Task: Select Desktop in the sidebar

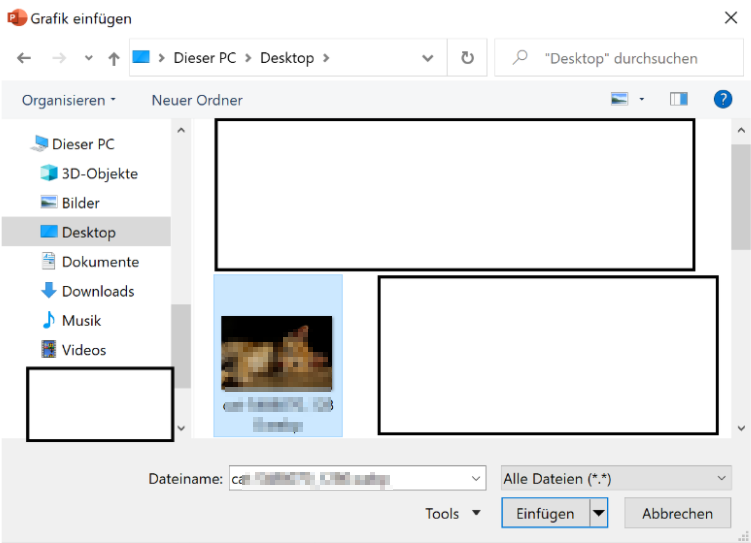Action: 86,232
